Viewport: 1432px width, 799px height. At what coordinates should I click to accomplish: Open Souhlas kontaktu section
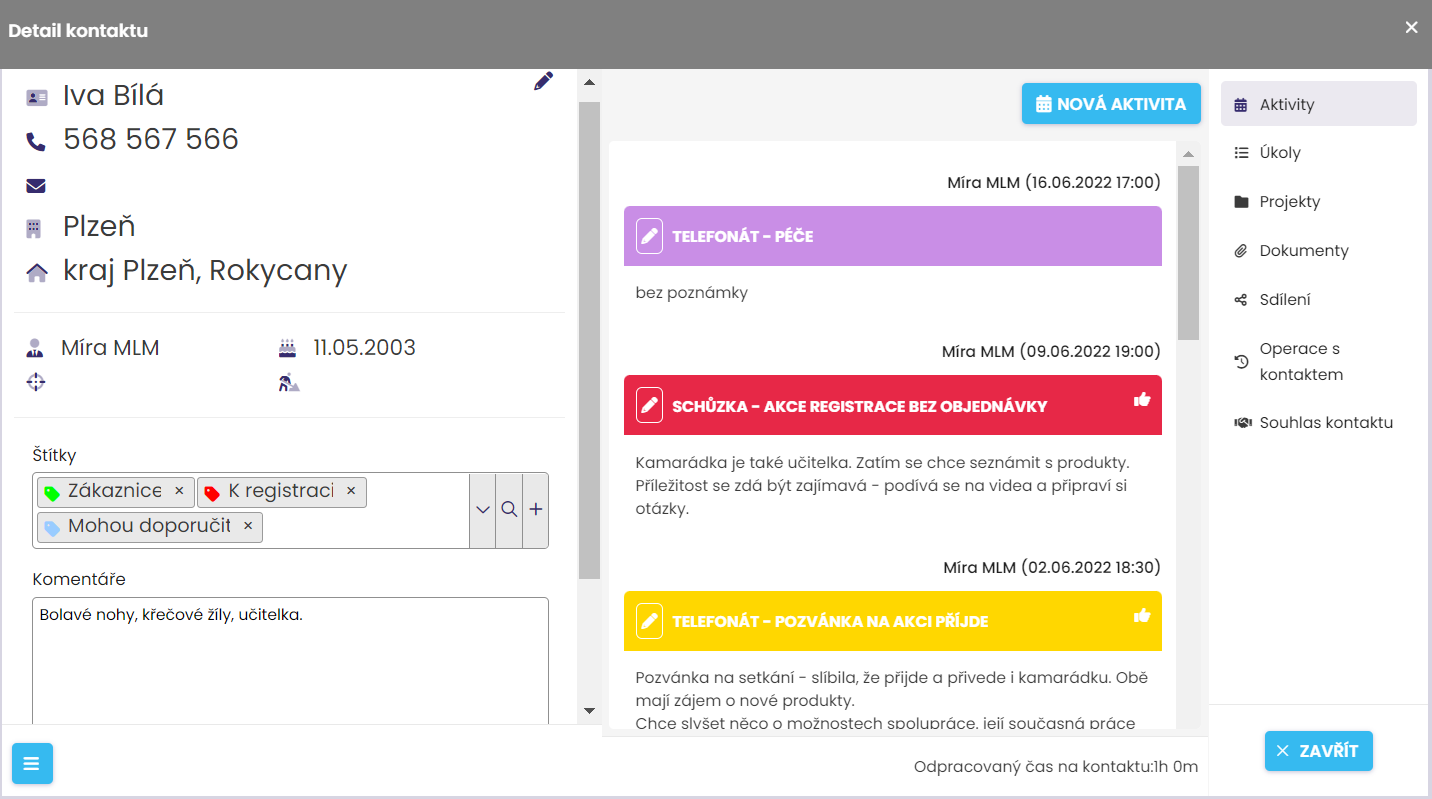(x=1325, y=423)
